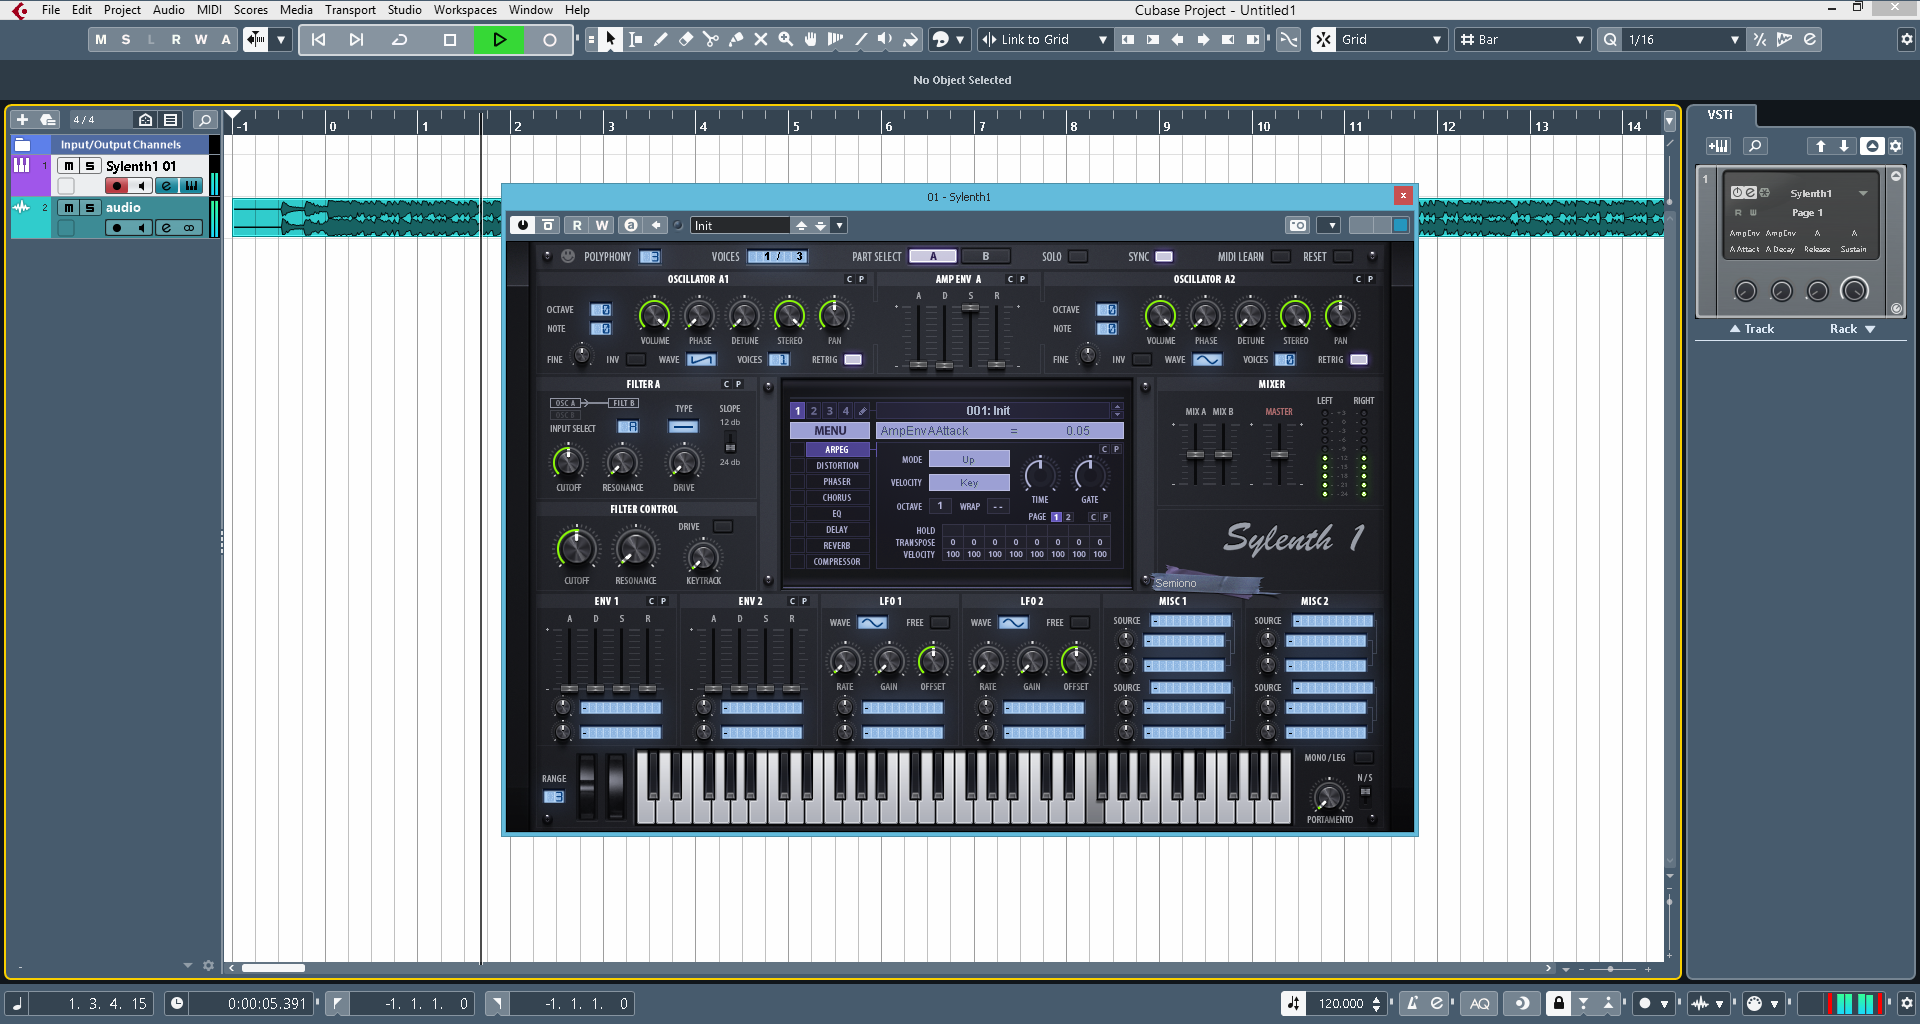Click the Iterative Quantize icon
Image resolution: width=1920 pixels, height=1024 pixels.
(1760, 40)
